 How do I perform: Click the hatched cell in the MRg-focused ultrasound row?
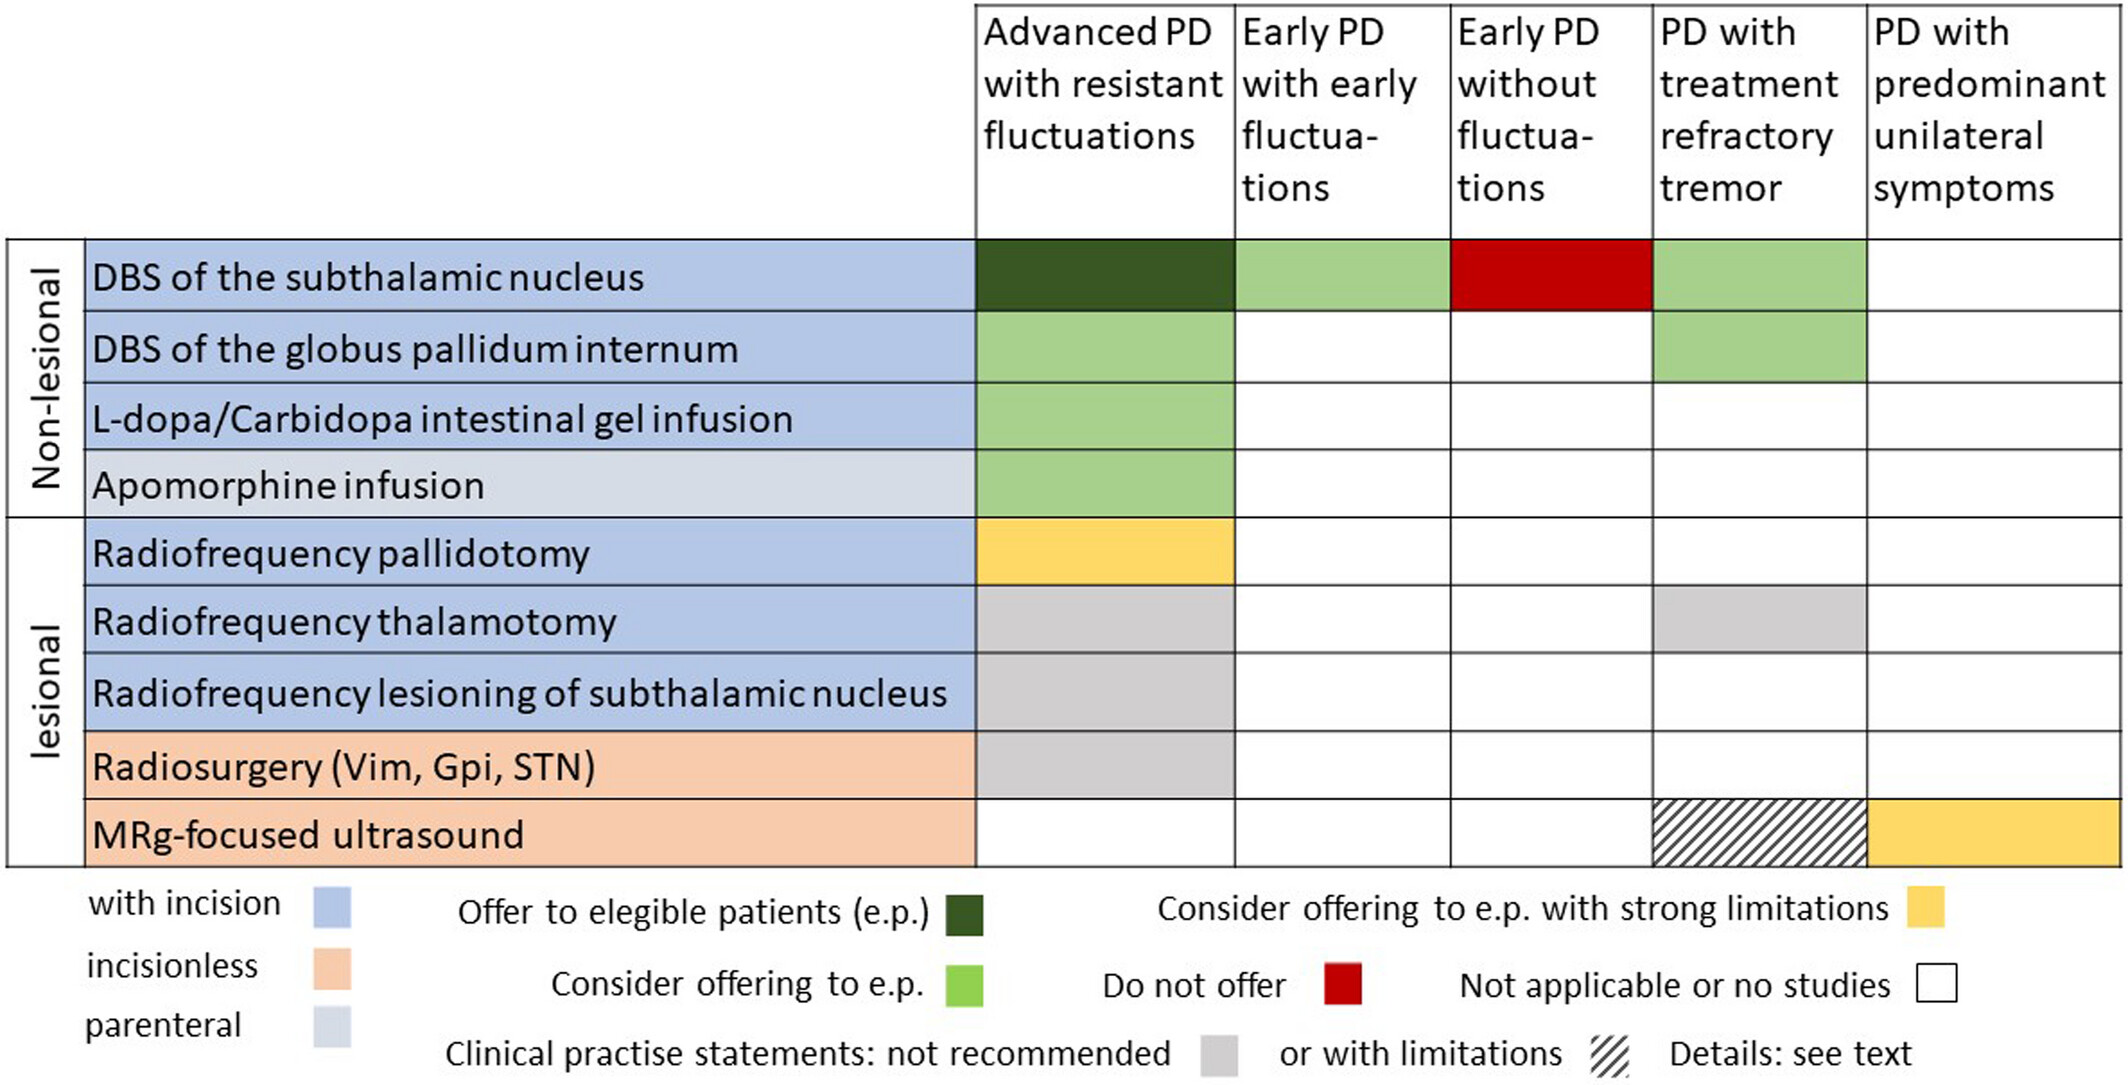(1759, 832)
